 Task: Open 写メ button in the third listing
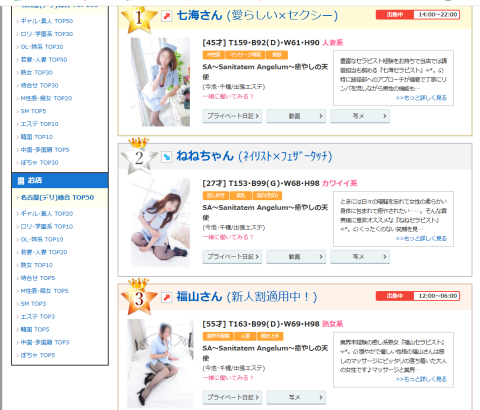point(296,397)
